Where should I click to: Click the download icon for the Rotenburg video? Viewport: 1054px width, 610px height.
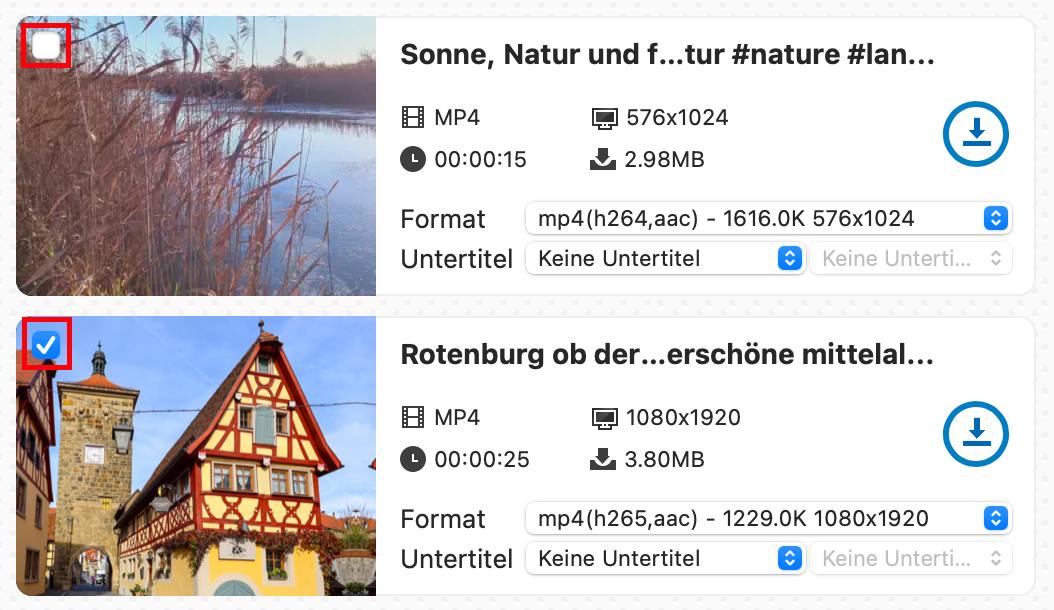tap(976, 434)
